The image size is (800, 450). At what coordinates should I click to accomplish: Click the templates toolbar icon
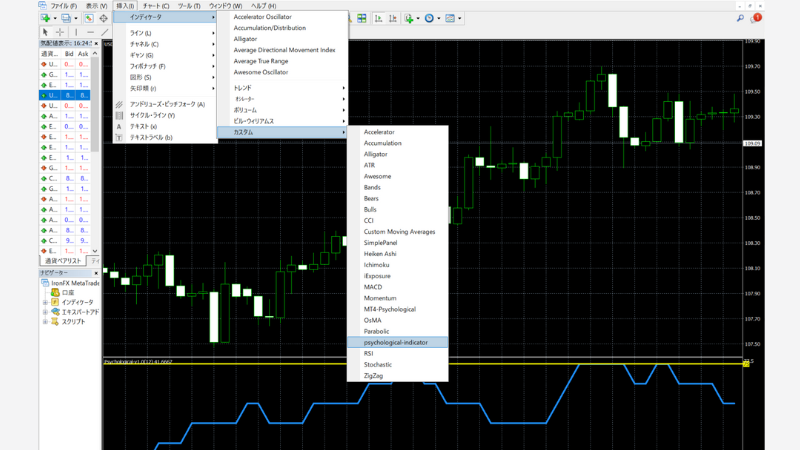coord(449,18)
